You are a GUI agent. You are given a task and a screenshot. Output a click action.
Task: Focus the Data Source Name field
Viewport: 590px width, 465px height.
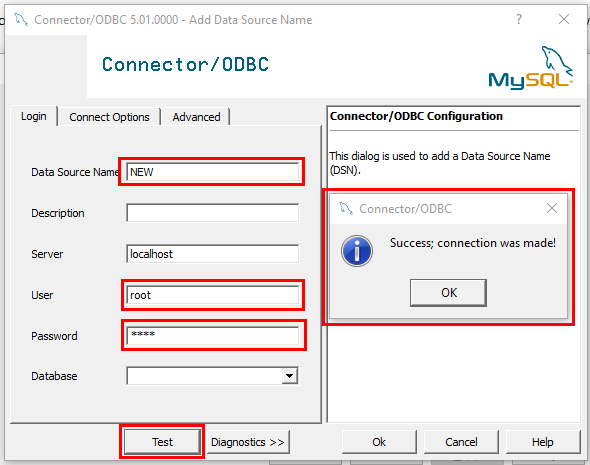(213, 172)
